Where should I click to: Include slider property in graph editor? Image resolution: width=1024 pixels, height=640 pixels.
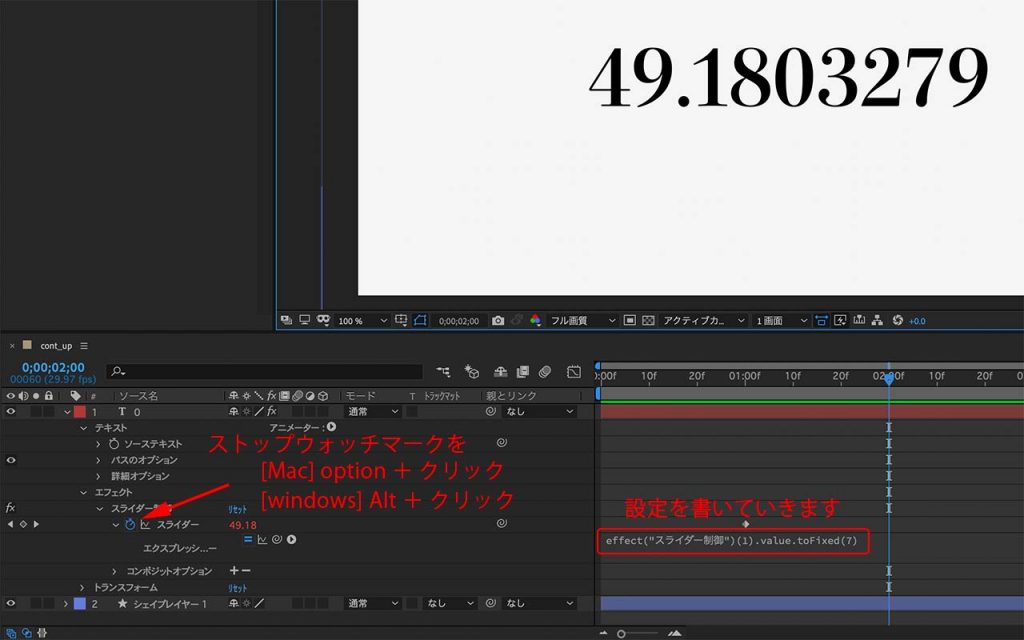145,524
